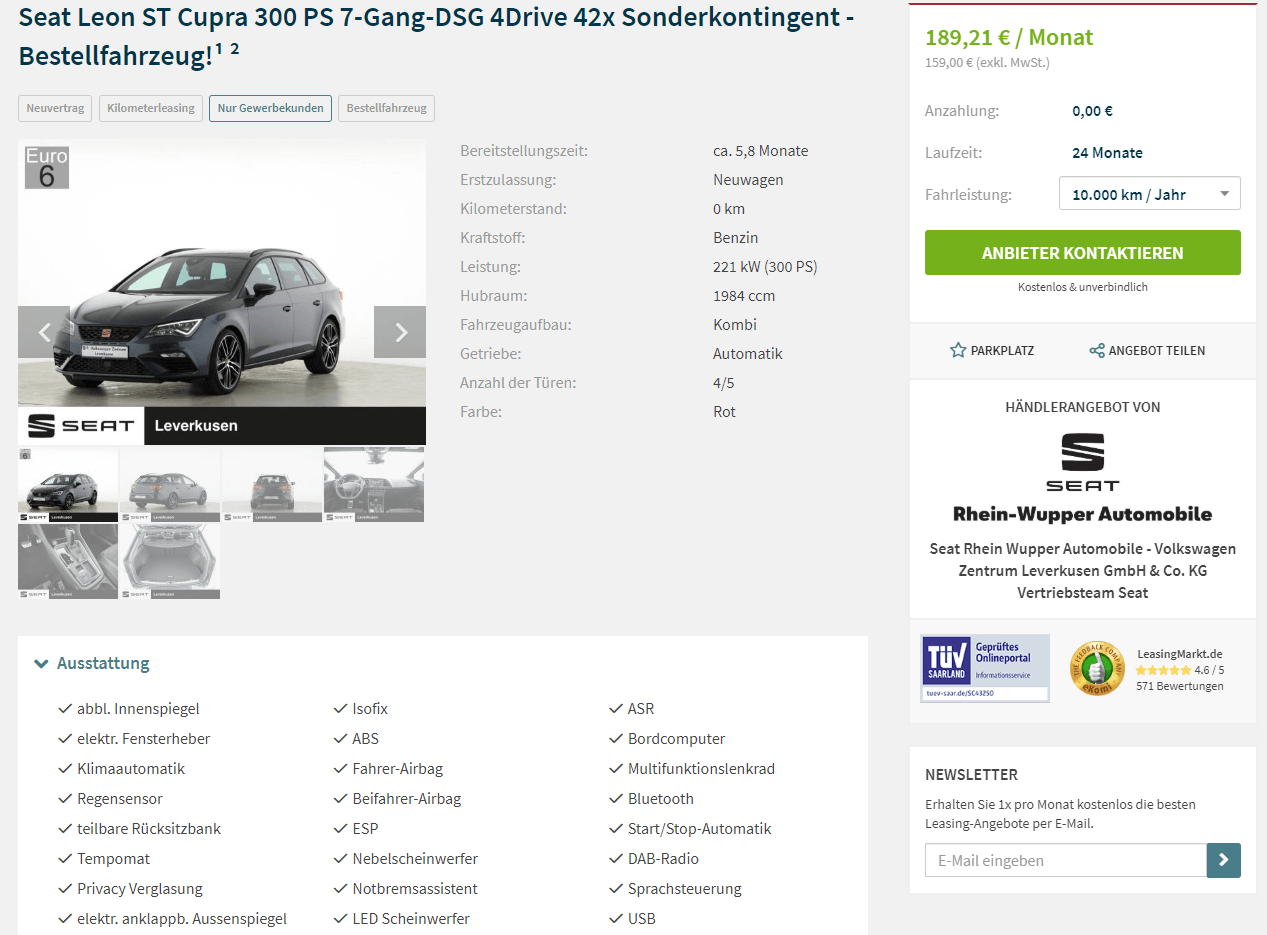Select the Bestellfahrzeug tag
This screenshot has width=1267, height=935.
point(386,108)
